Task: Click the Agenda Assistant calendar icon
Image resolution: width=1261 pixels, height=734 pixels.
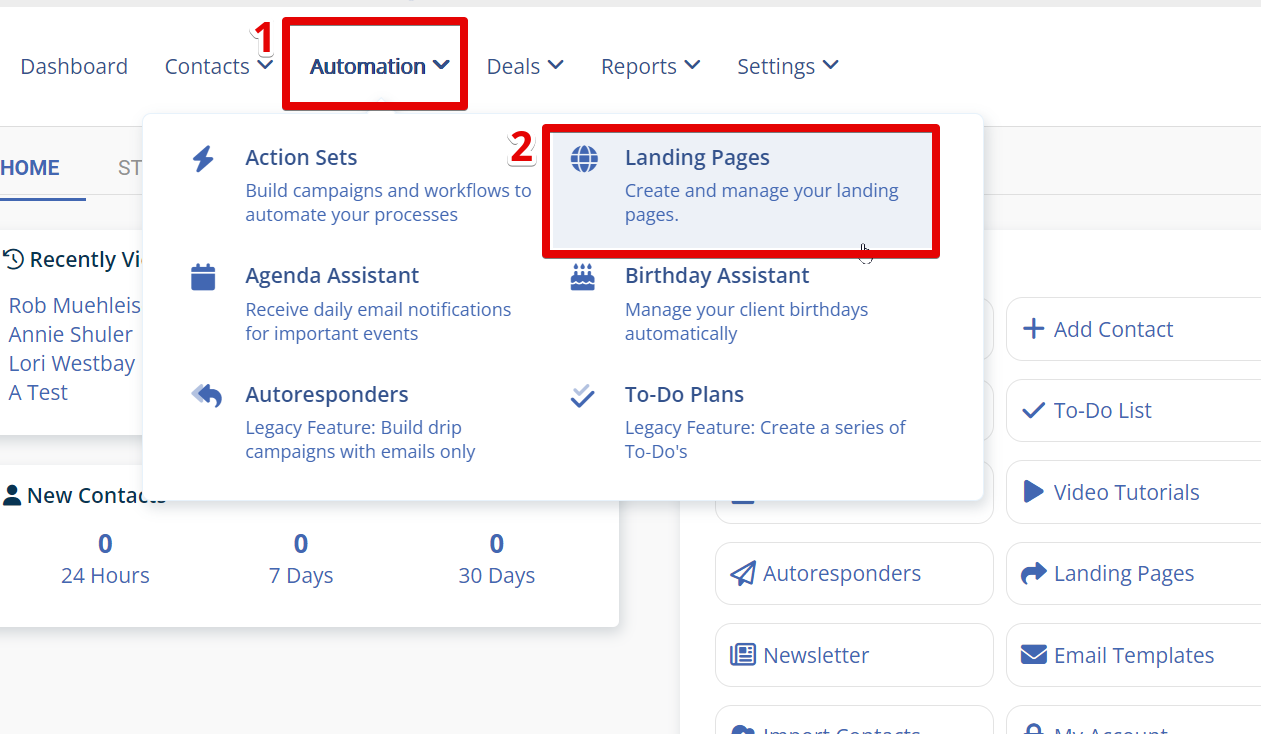Action: (203, 277)
